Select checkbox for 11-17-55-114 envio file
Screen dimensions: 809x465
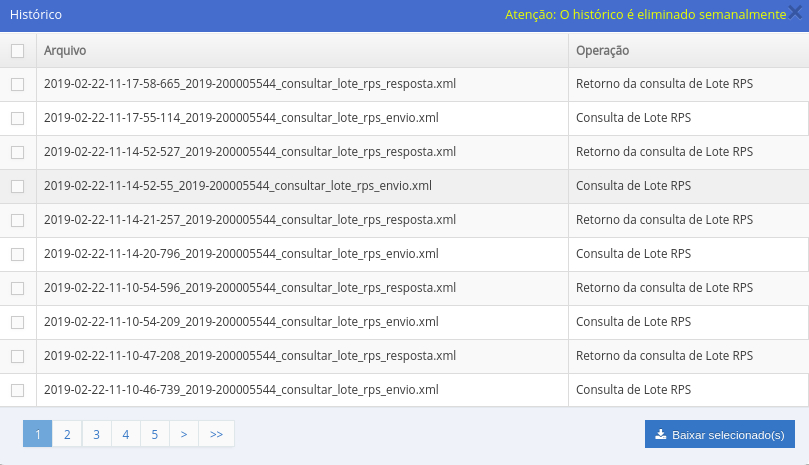17,119
